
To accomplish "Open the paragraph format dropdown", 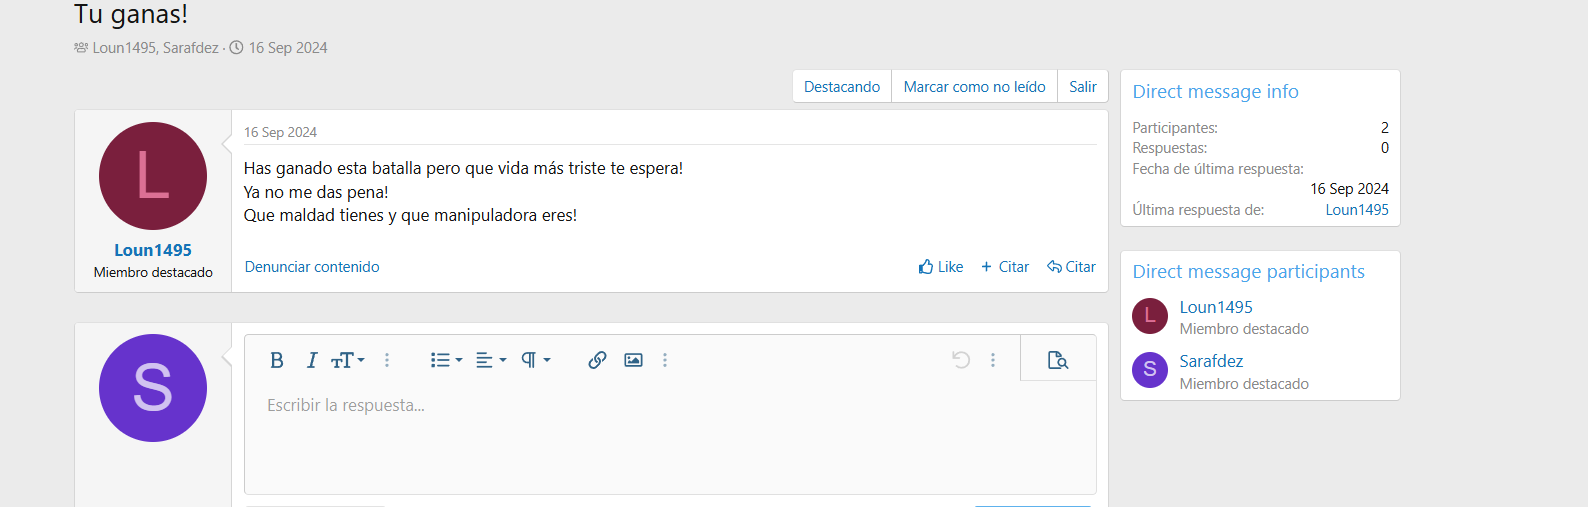I will (x=535, y=360).
